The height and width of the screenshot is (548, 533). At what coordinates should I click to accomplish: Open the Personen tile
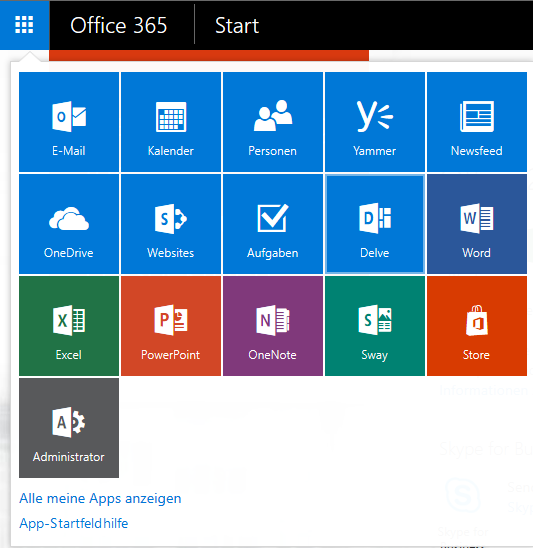273,122
